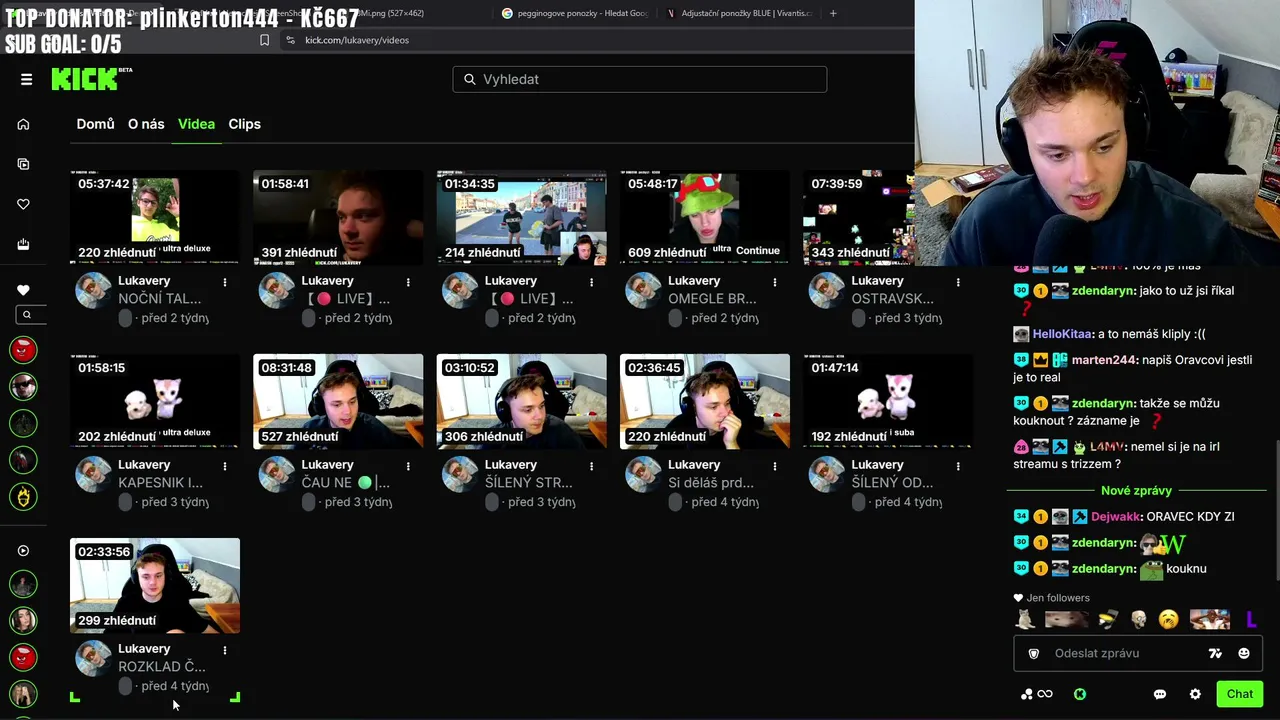
Task: Play the 05:48:17 video thumbnail
Action: tap(705, 217)
